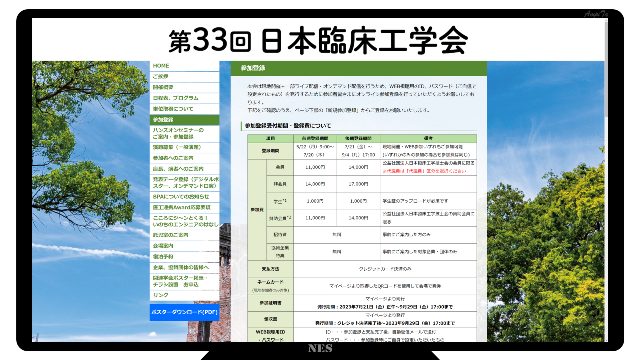
Task: Click the green 参加登録 section heading bar
Action: click(359, 68)
